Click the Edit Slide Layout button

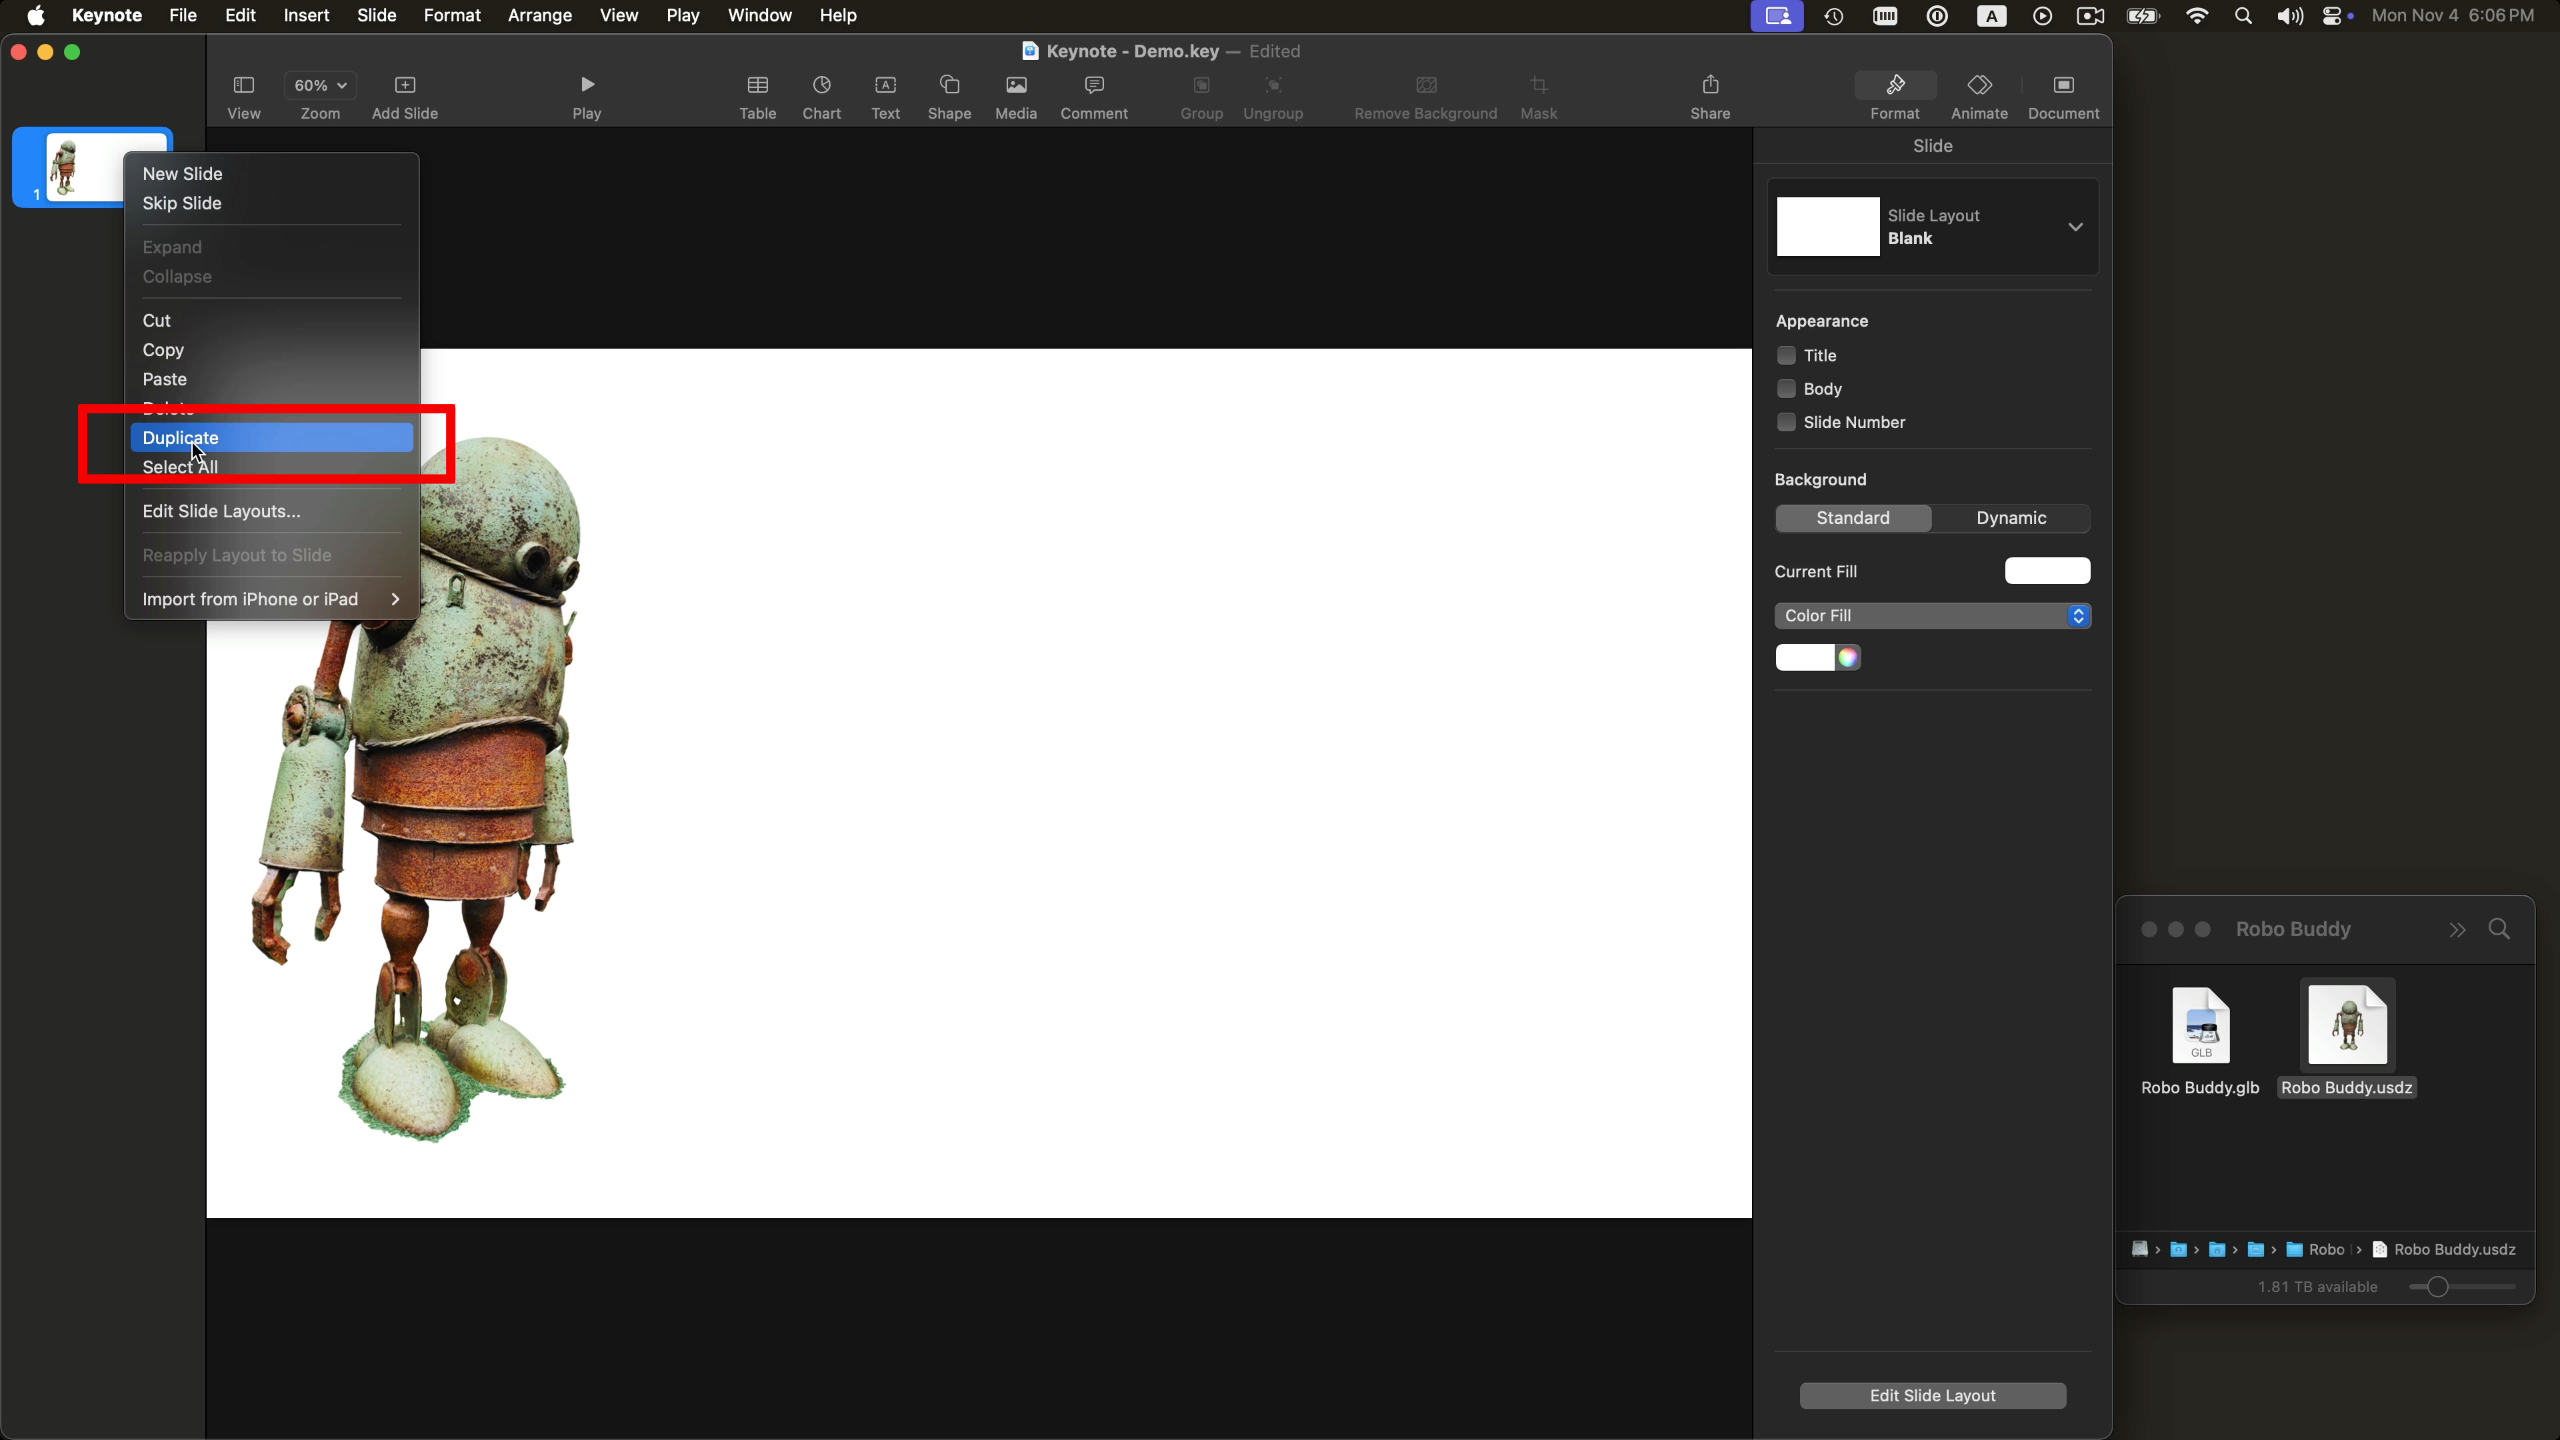[1932, 1396]
